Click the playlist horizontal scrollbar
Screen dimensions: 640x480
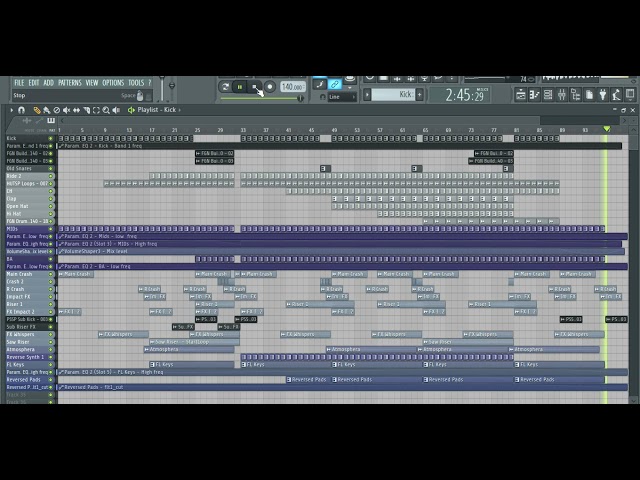(302, 120)
